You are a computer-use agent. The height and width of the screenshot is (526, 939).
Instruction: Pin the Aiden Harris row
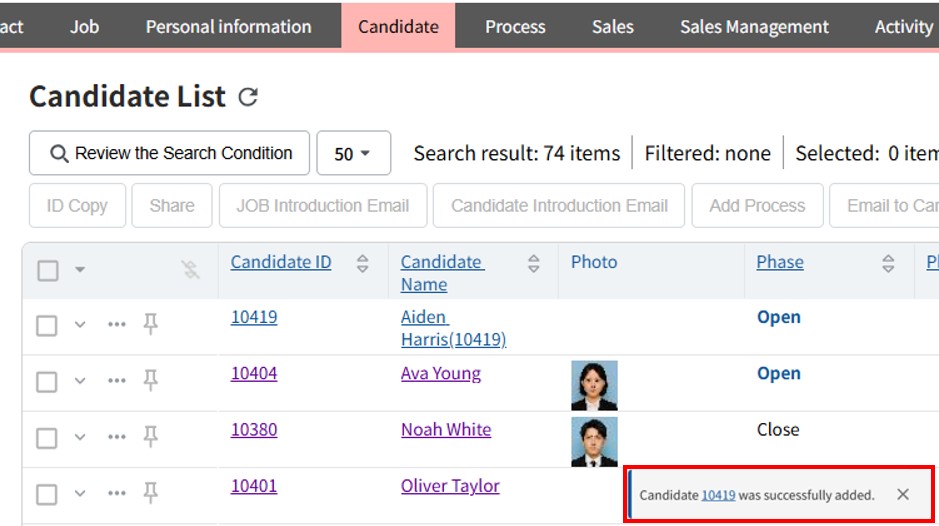[151, 324]
